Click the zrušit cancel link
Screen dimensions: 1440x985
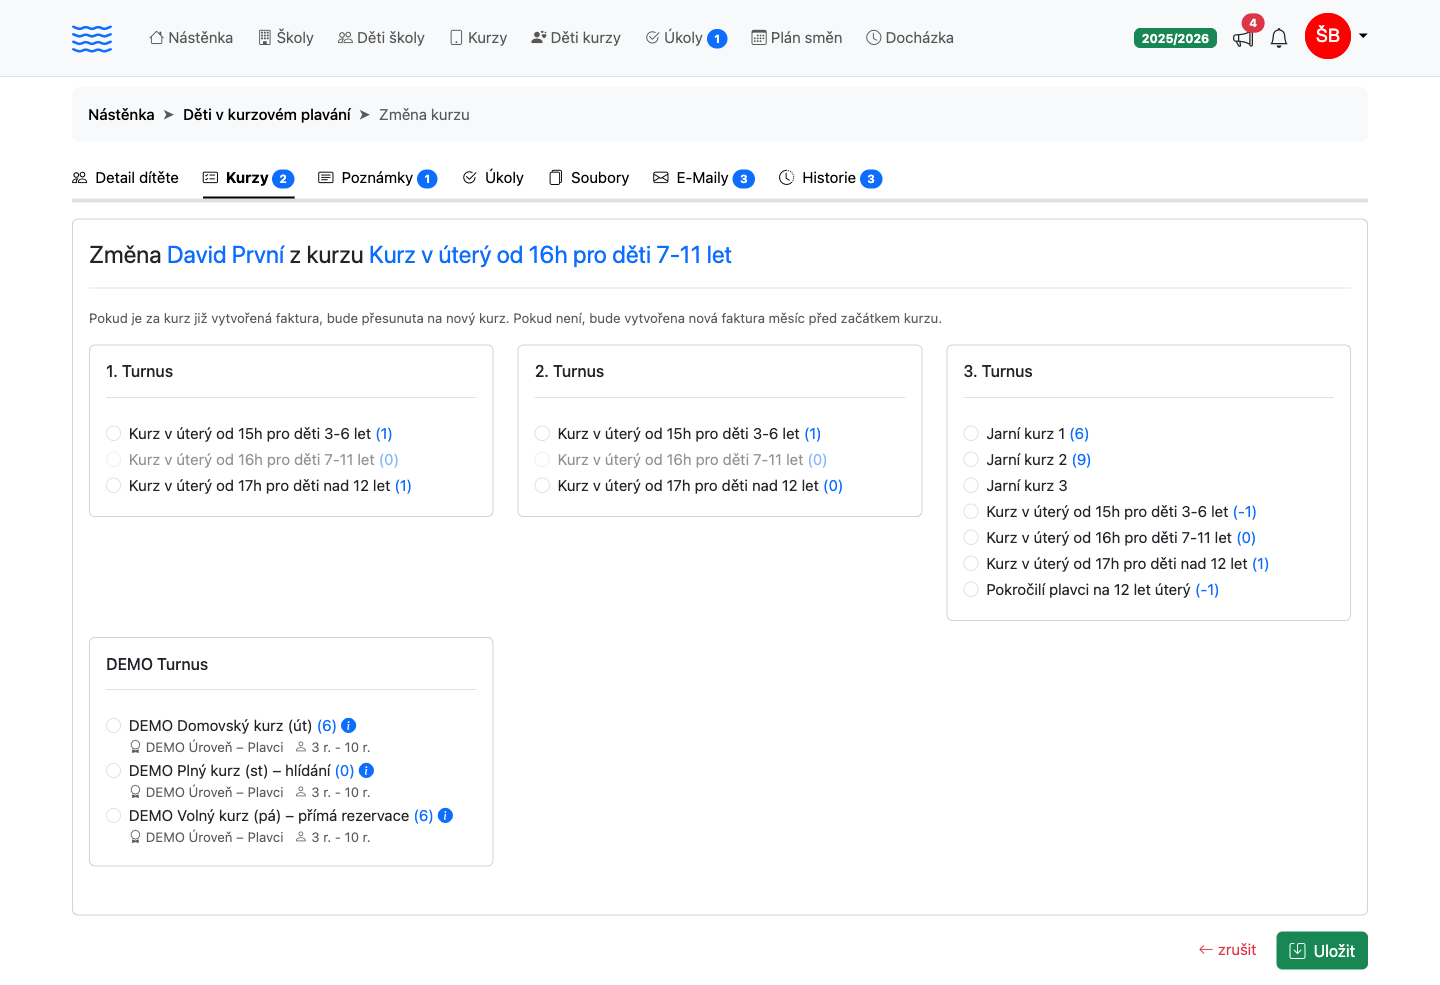(x=1228, y=950)
